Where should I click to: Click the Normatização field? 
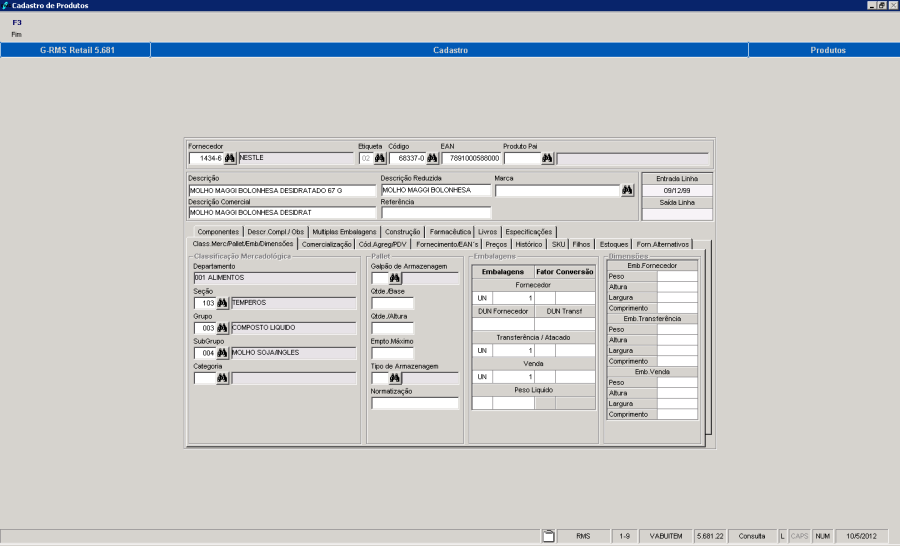pos(414,404)
